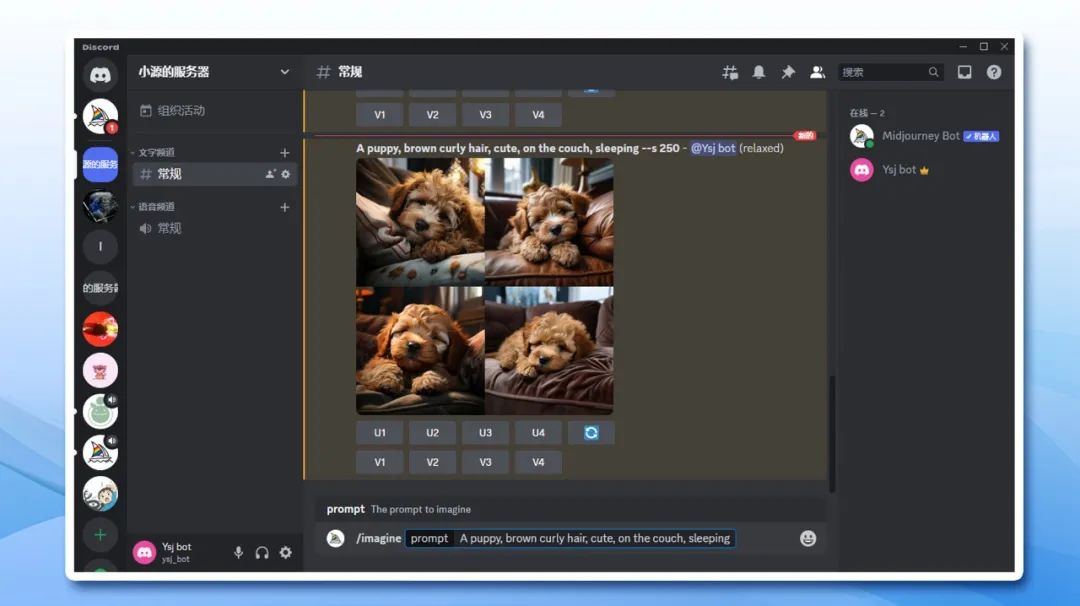Click lower V1 variation button
Viewport: 1080px width, 606px height.
[380, 462]
